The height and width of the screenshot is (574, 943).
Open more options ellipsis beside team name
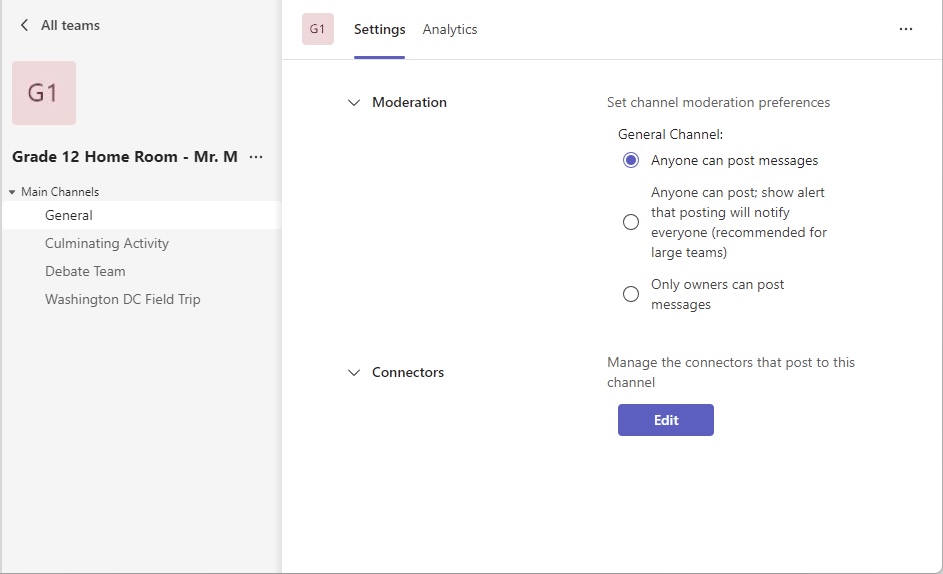click(x=256, y=157)
